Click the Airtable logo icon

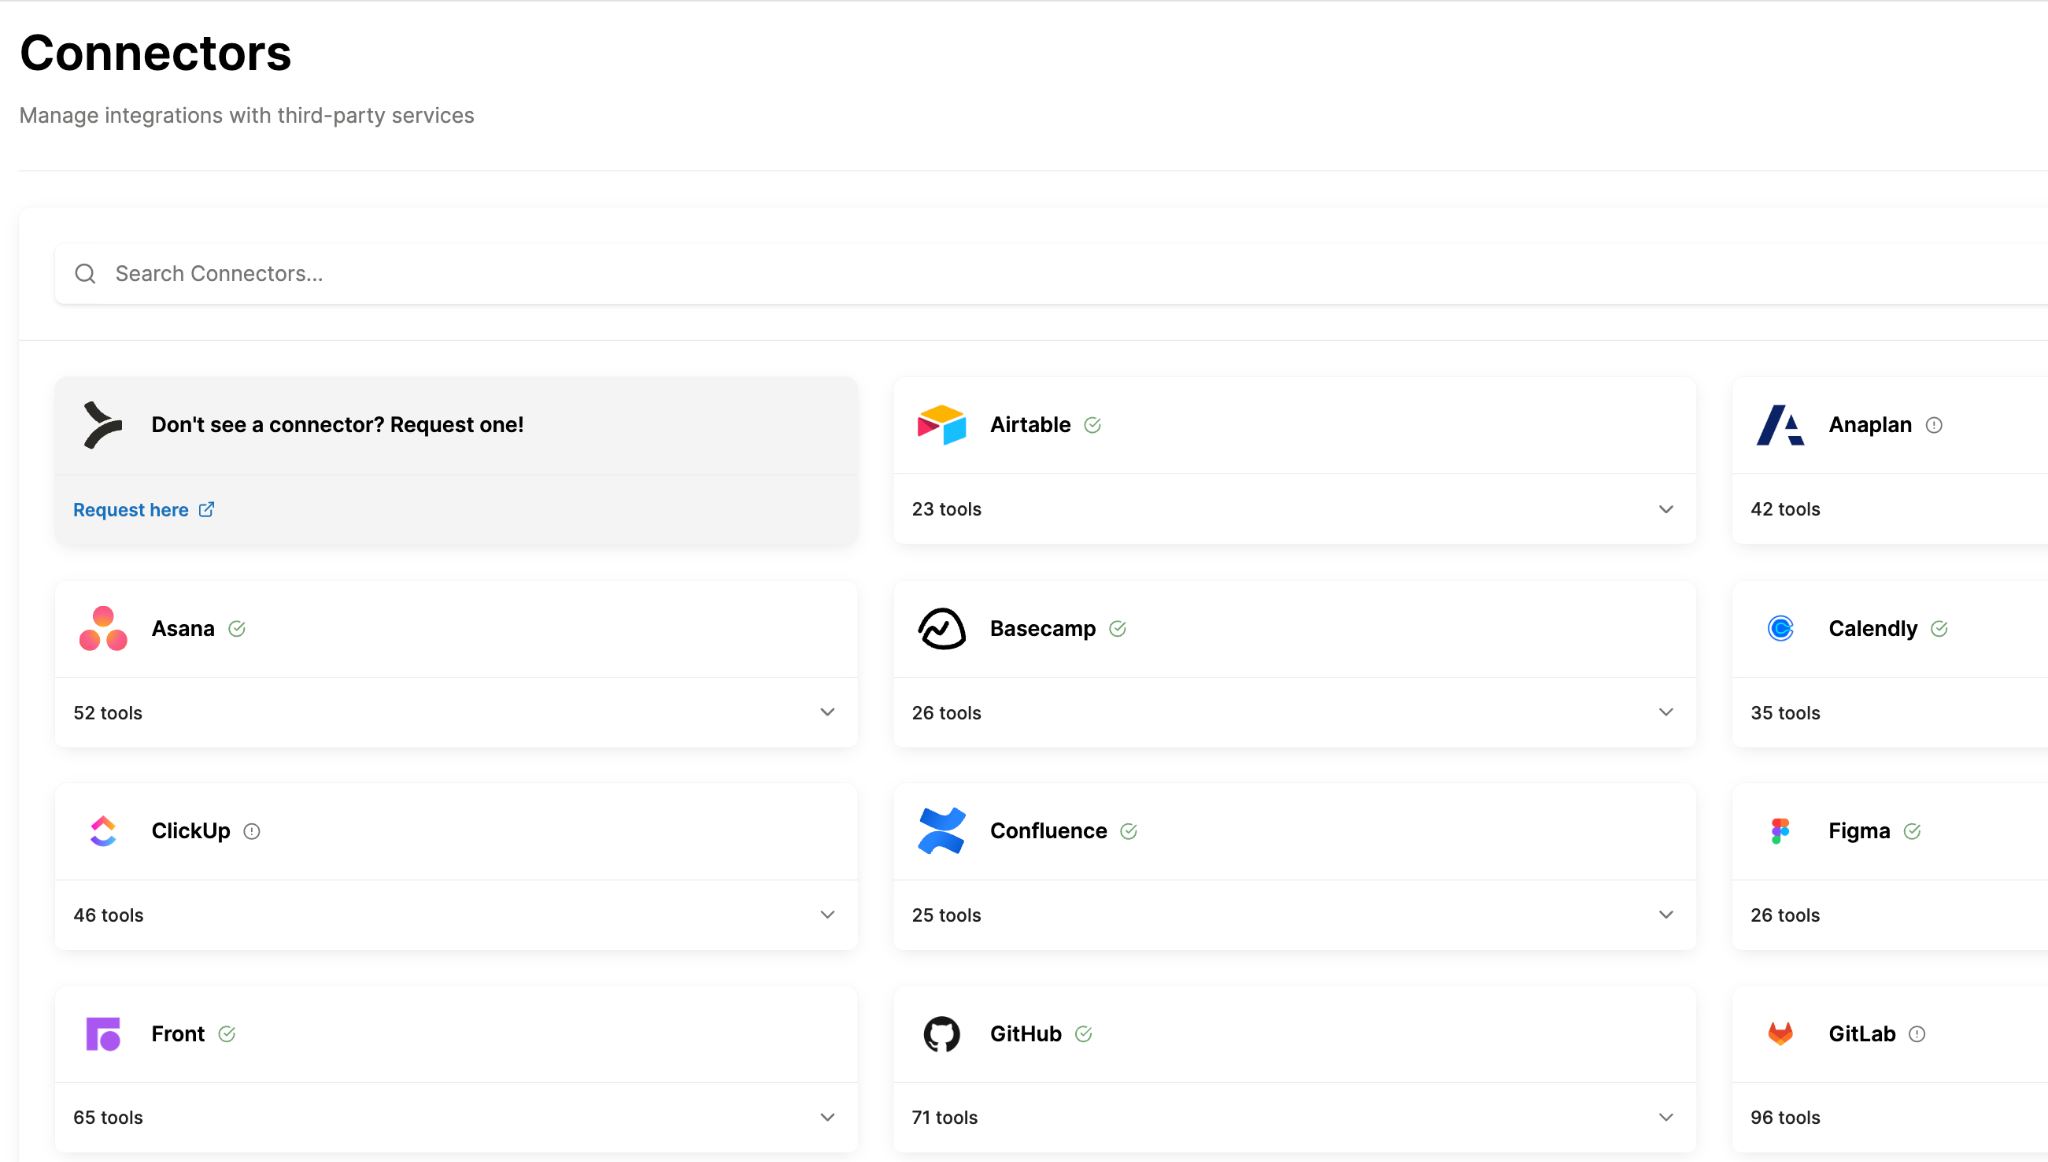941,425
